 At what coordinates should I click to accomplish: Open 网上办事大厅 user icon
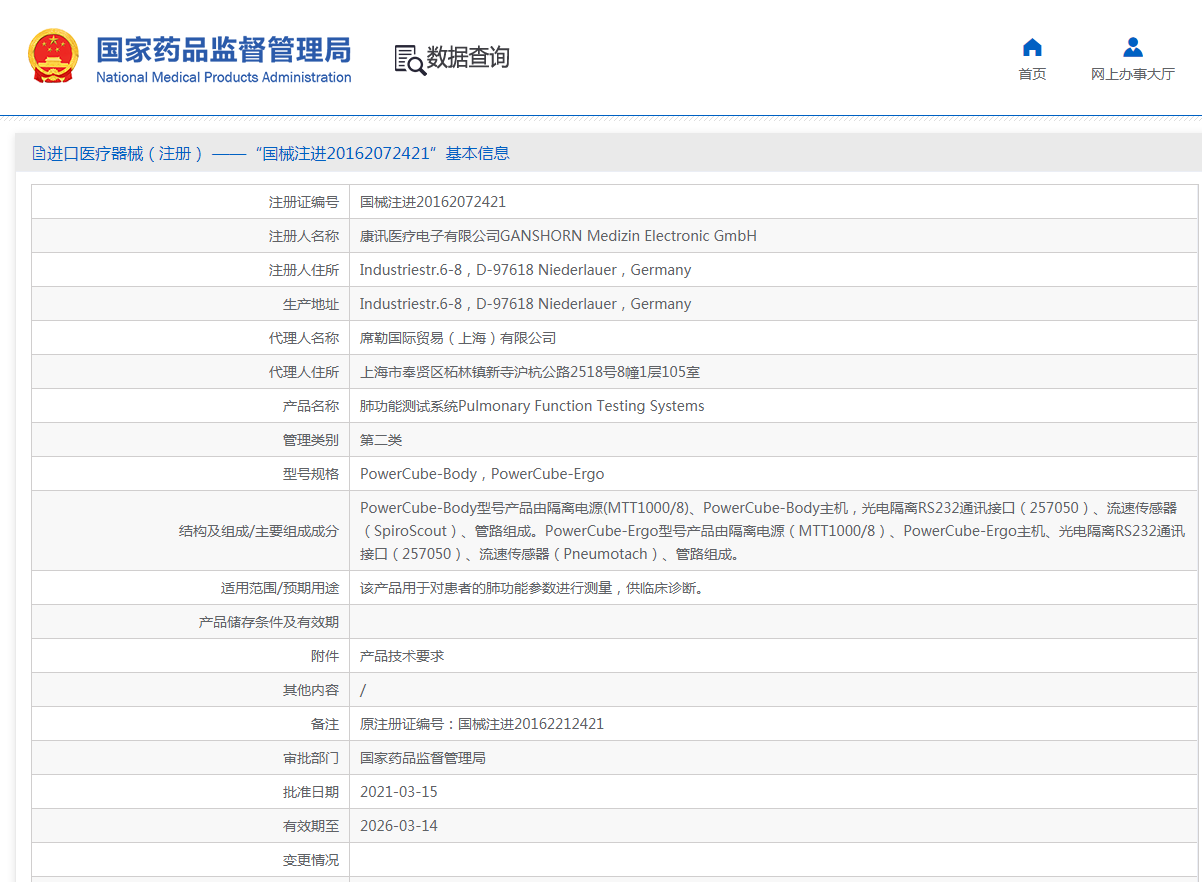pos(1133,47)
